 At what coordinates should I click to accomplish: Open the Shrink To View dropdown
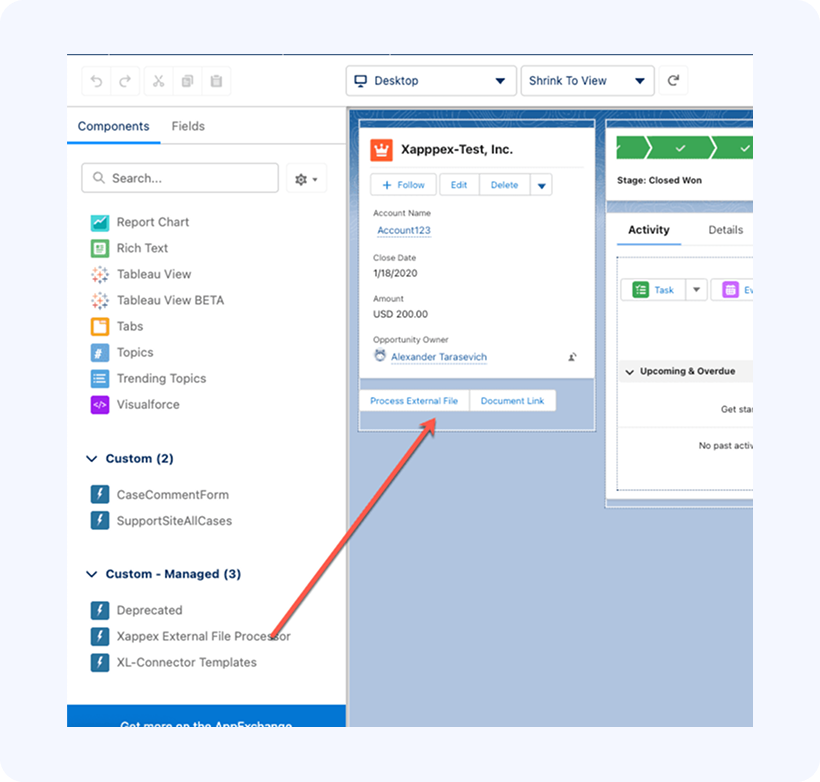(x=587, y=81)
